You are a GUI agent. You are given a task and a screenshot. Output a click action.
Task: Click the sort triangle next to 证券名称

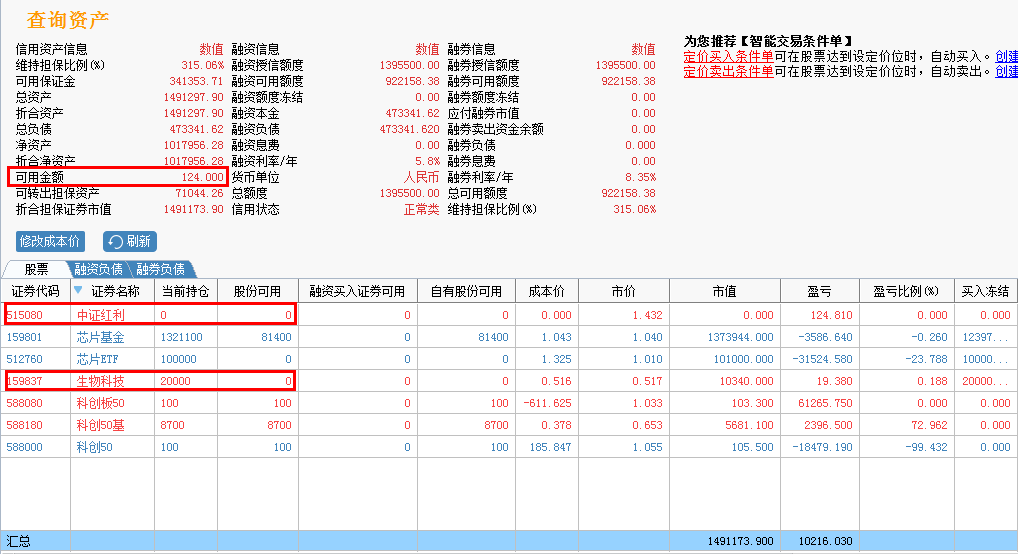[79, 290]
